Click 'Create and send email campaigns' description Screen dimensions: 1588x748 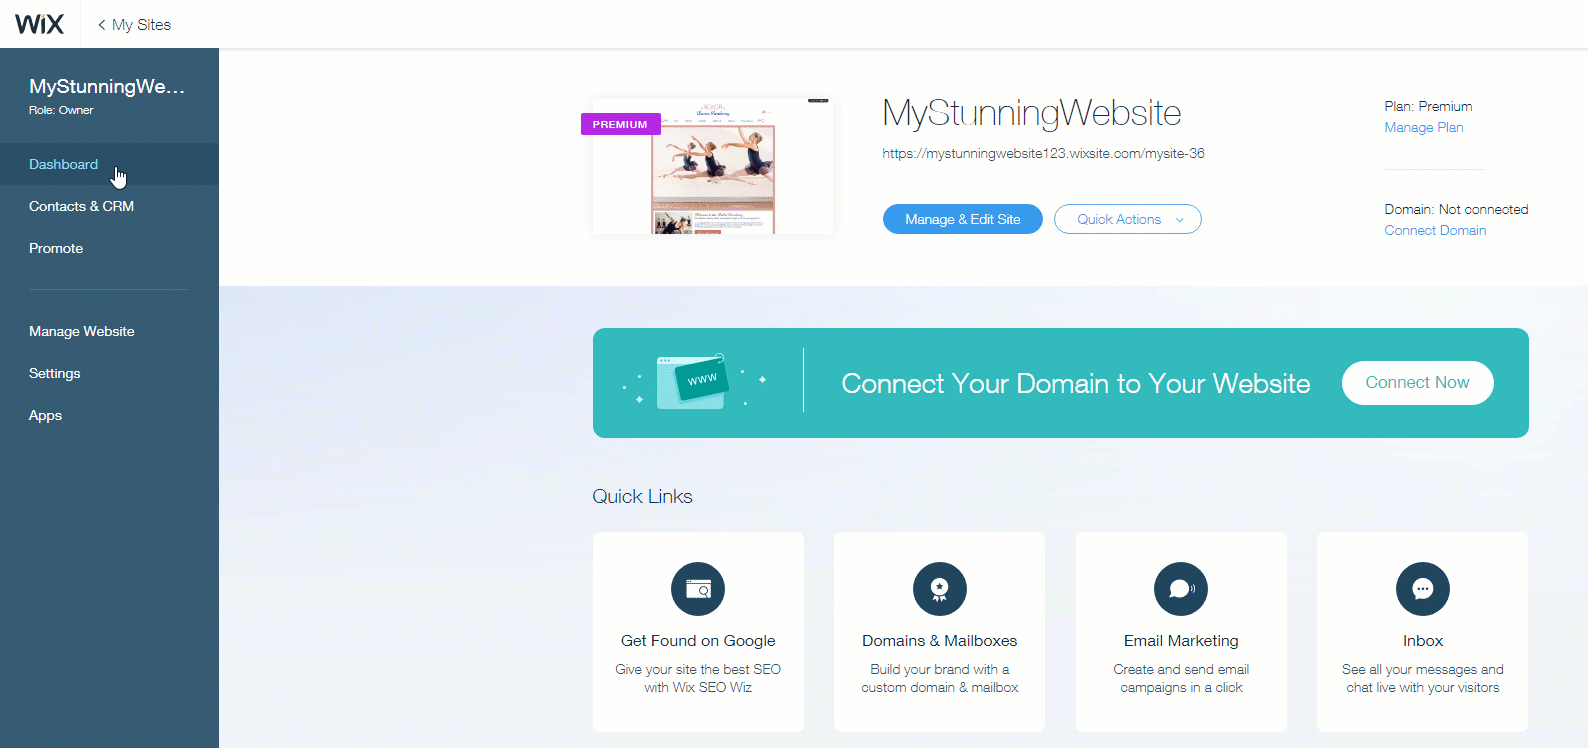pos(1181,678)
